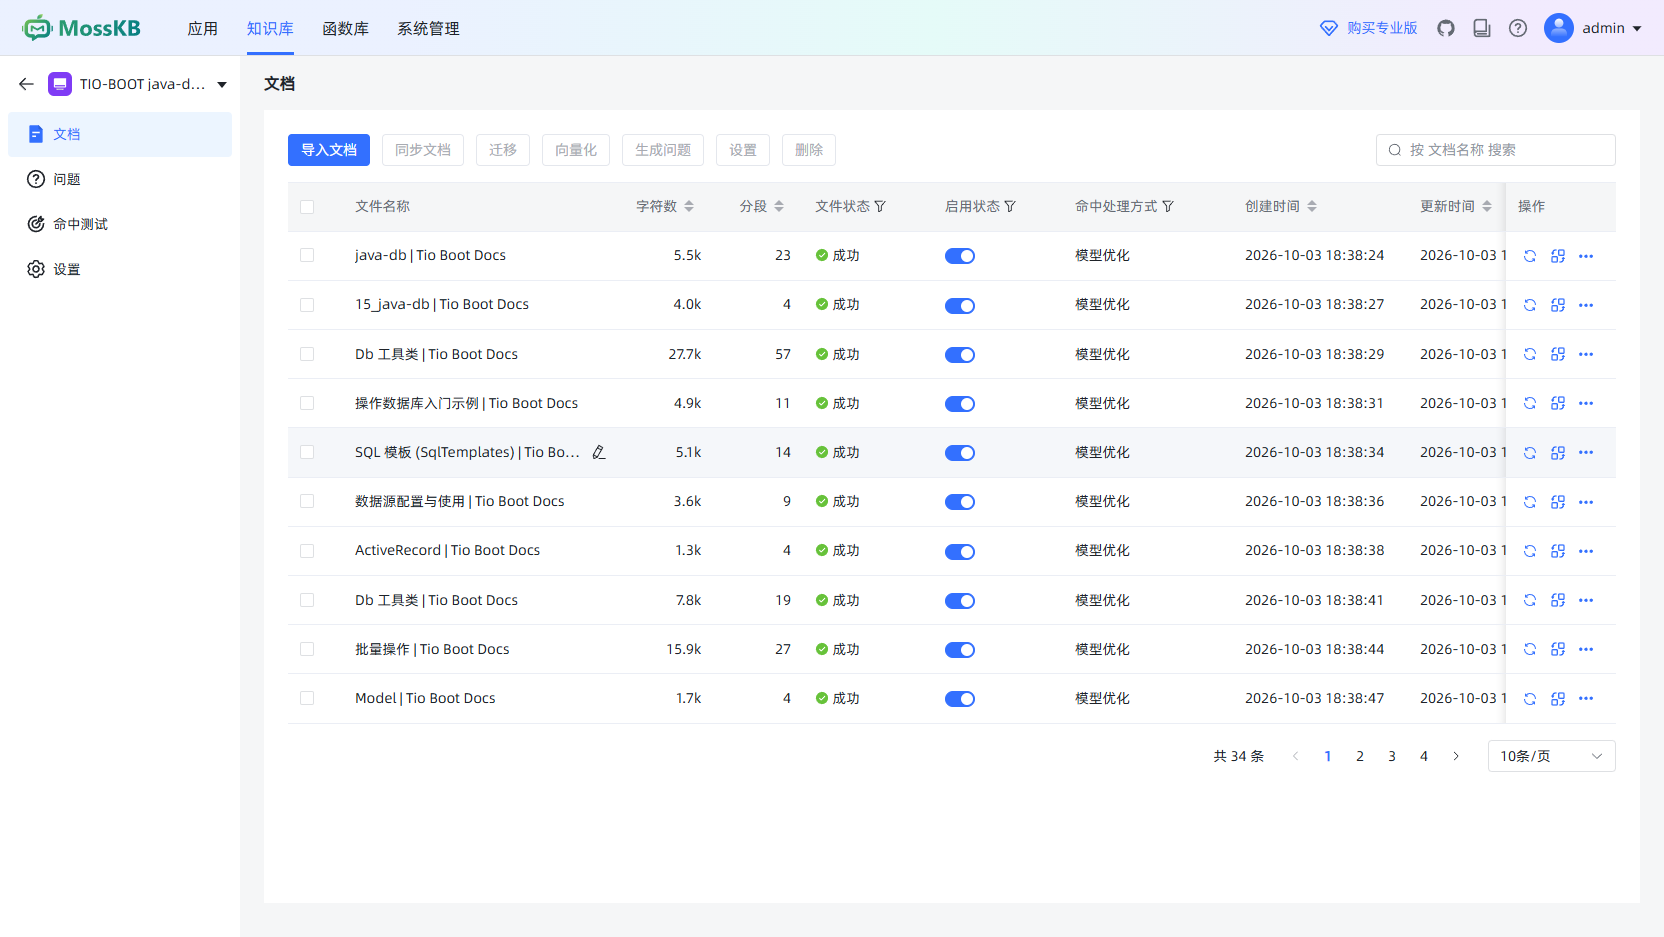Image resolution: width=1664 pixels, height=937 pixels.
Task: Open segment settings icon for 15_java-db row
Action: (1558, 305)
